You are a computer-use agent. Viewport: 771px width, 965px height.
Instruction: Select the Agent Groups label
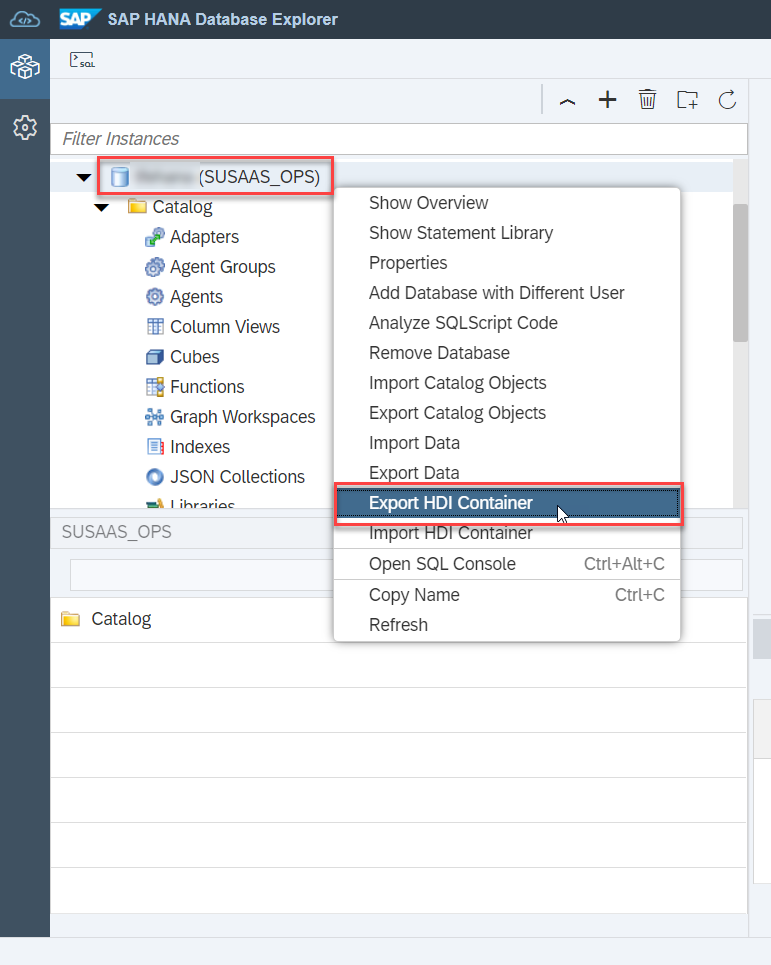point(223,267)
